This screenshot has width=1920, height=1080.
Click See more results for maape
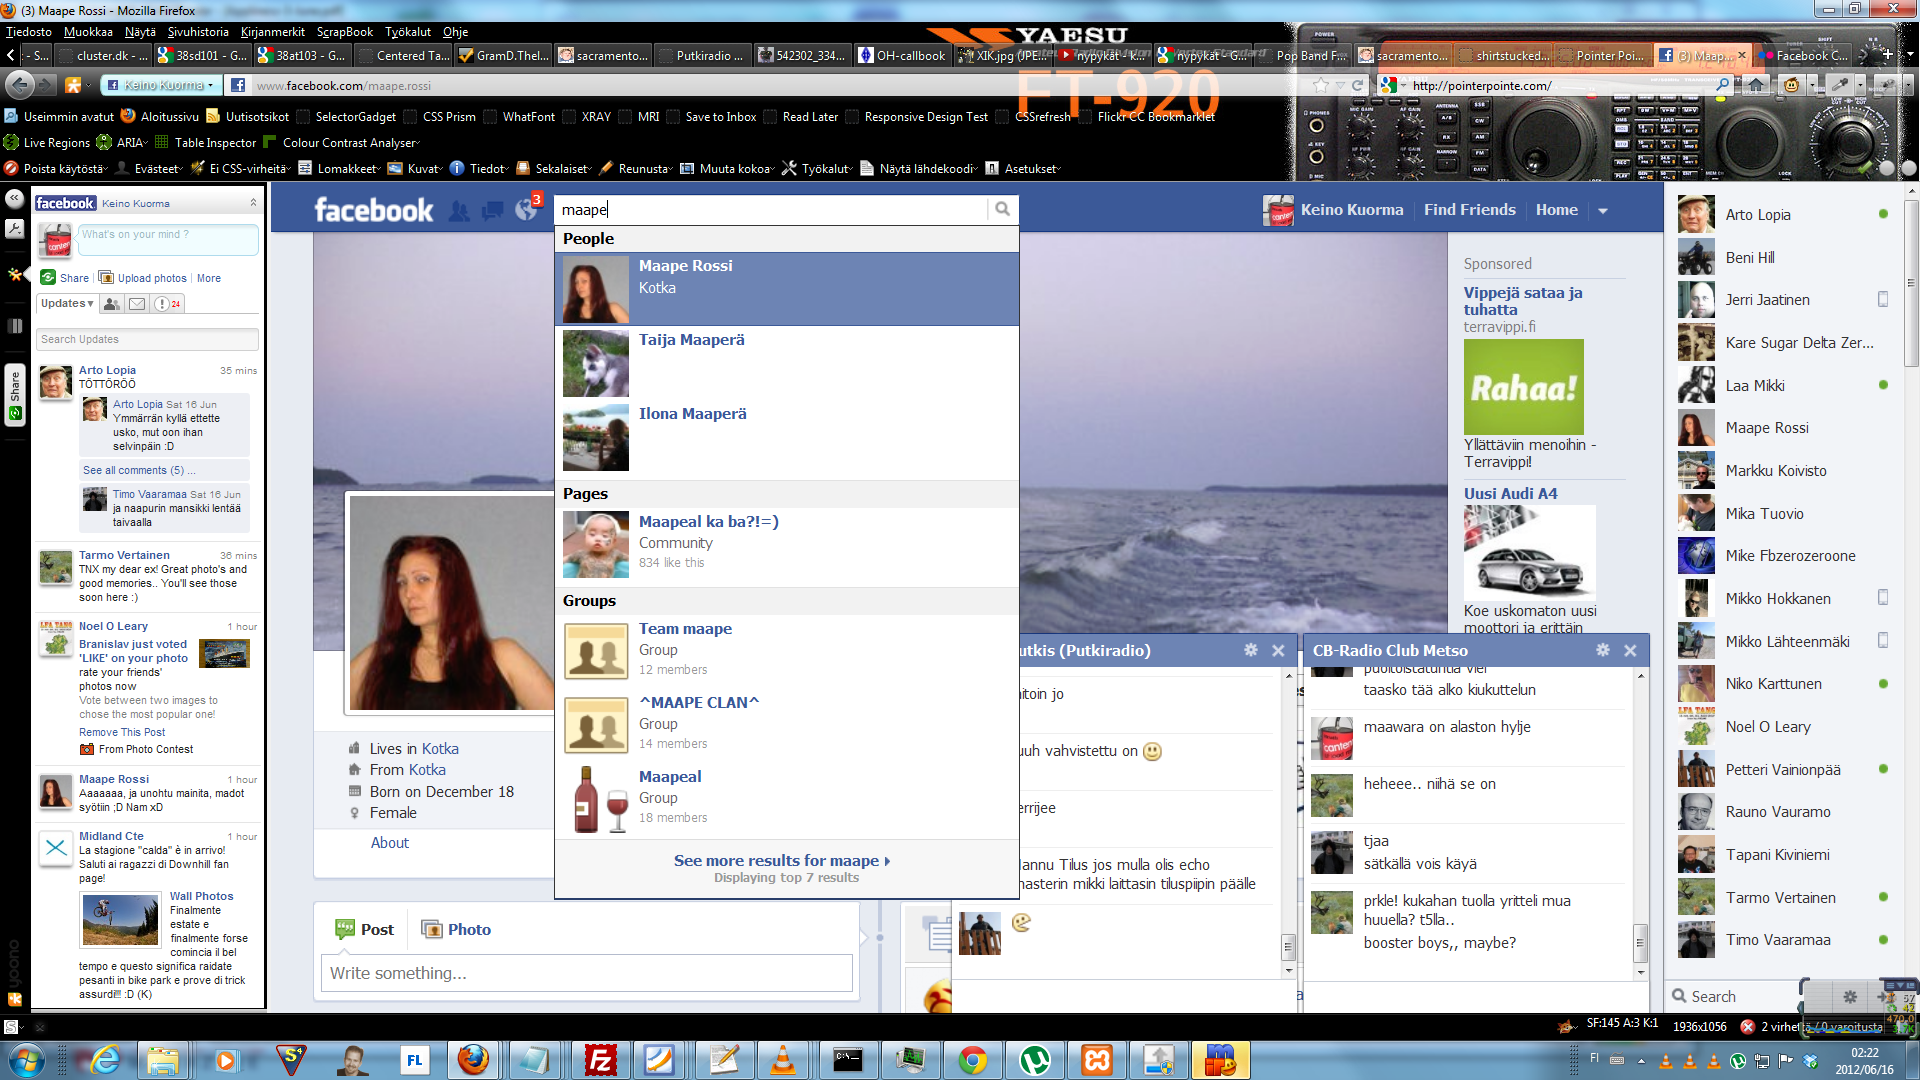coord(781,860)
